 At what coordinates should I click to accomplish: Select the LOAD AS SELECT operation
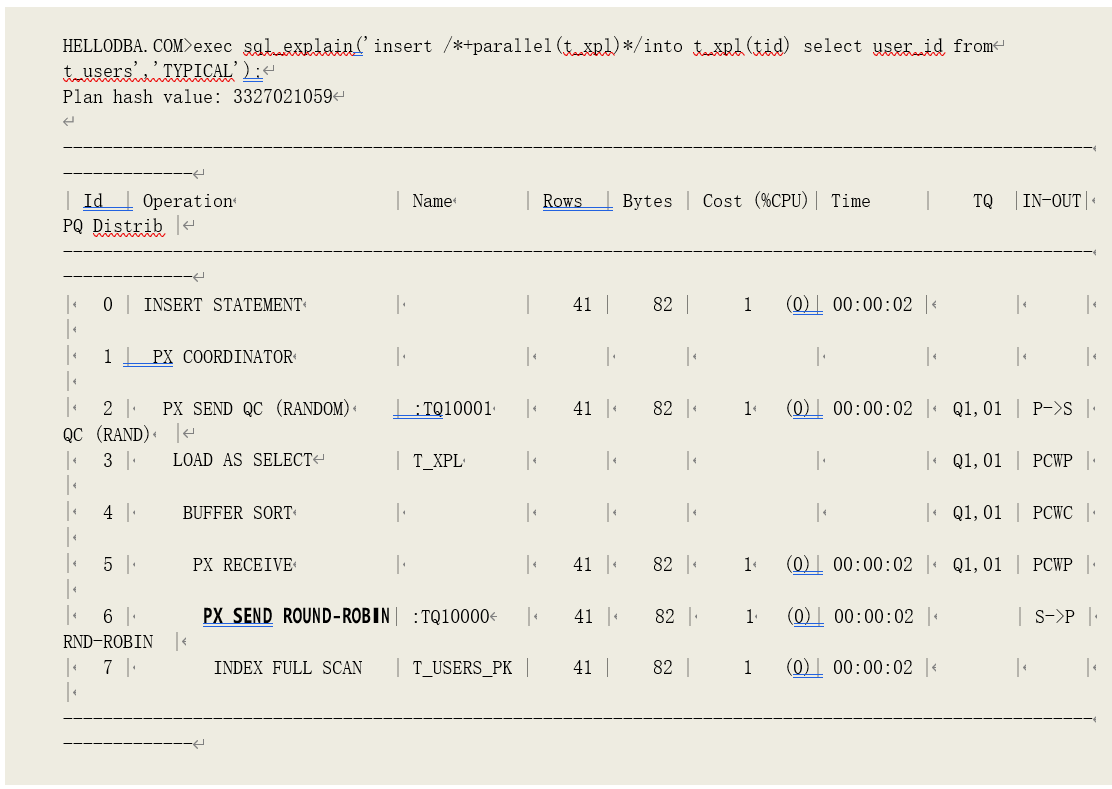pos(242,461)
